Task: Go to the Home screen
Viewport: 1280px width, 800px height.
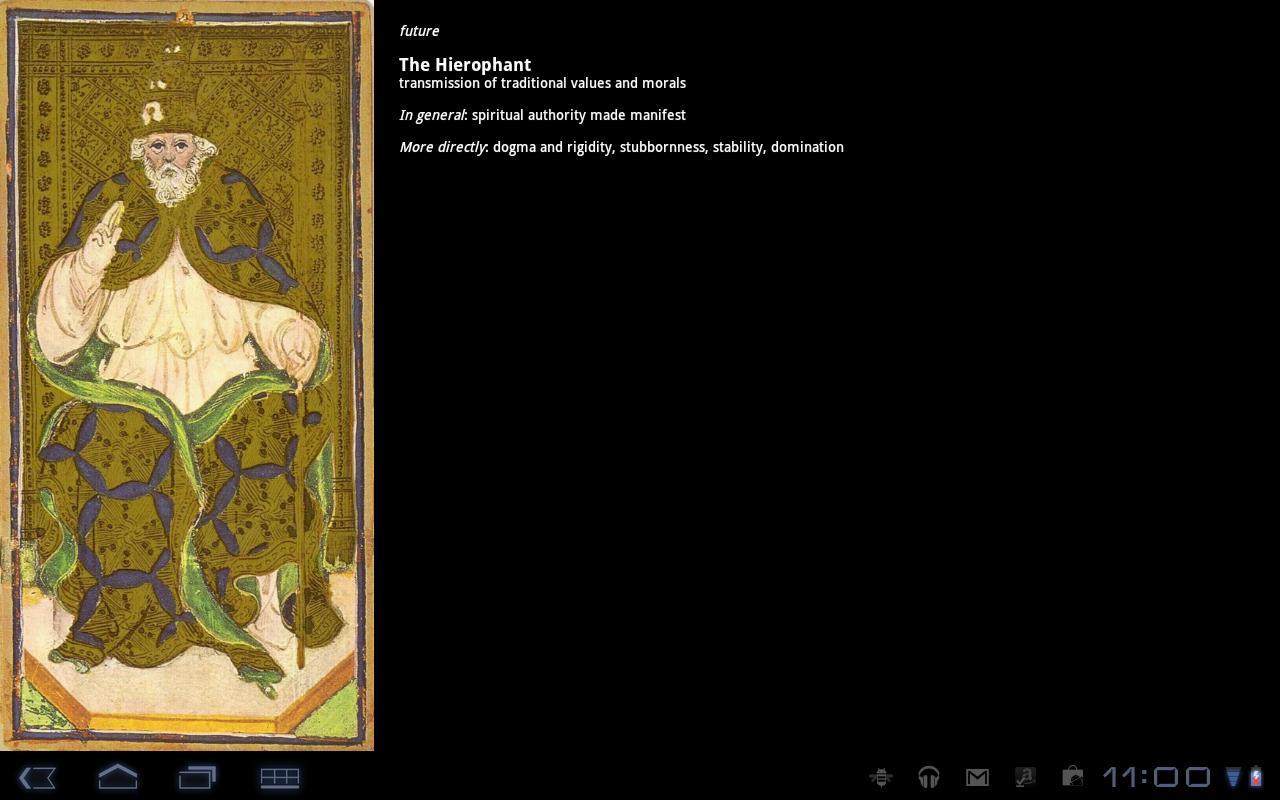Action: tap(118, 777)
